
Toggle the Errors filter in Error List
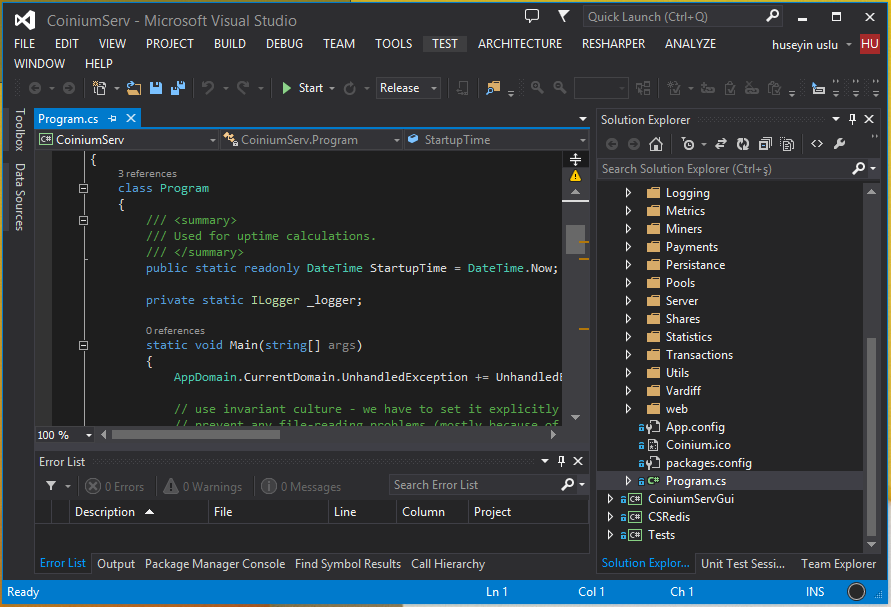tap(114, 486)
